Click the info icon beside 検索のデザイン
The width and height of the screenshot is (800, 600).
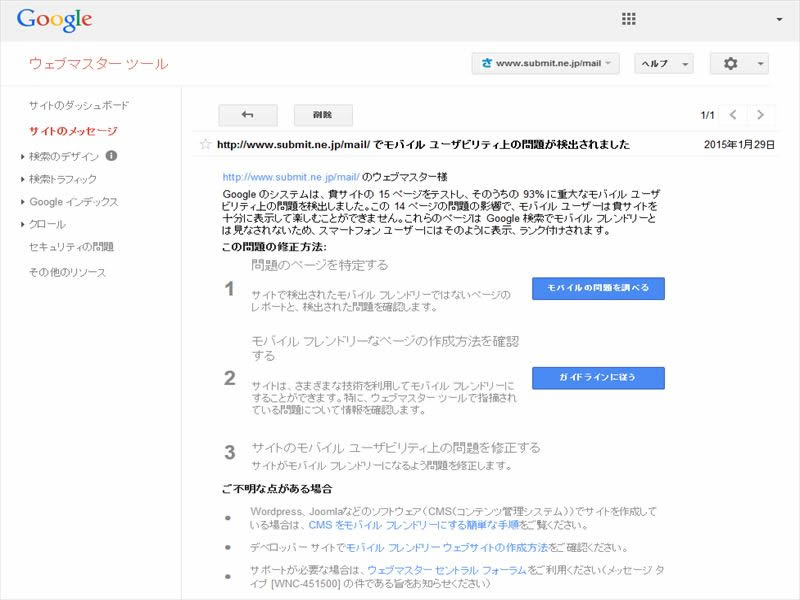click(x=111, y=156)
